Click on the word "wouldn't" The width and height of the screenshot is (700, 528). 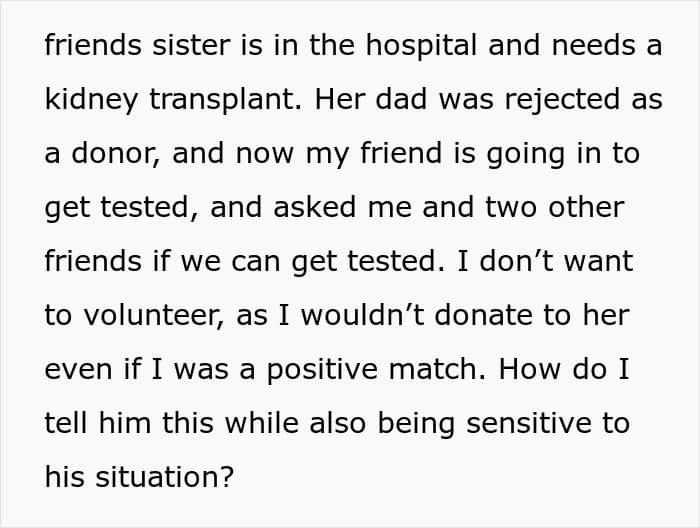pyautogui.click(x=362, y=315)
